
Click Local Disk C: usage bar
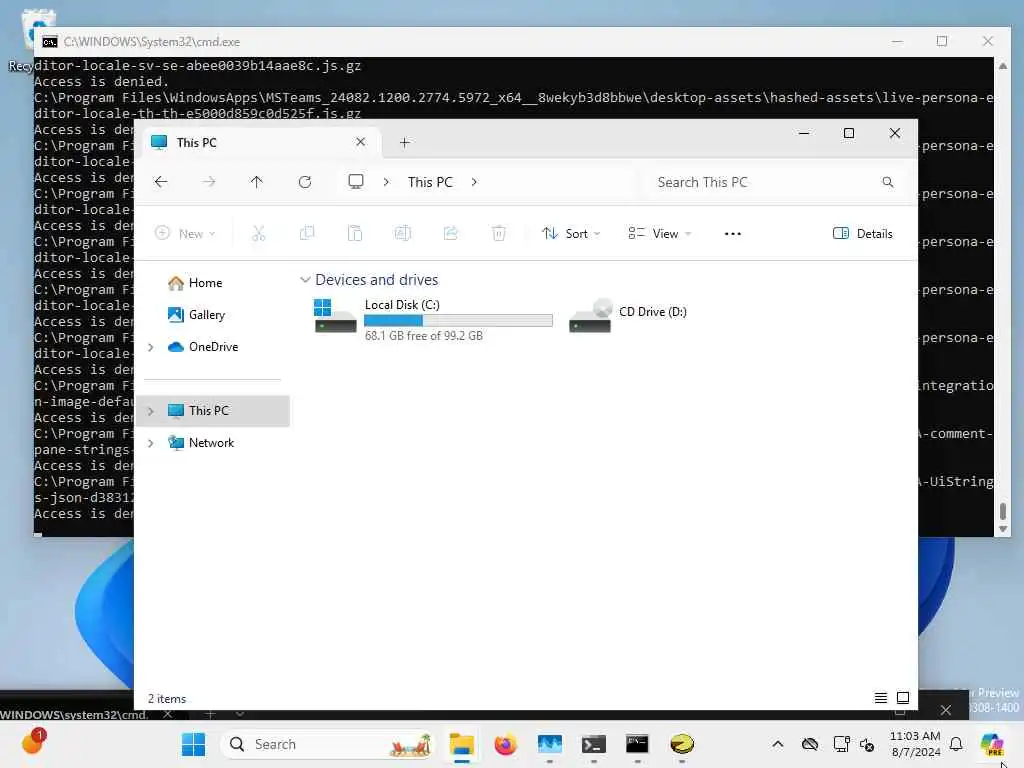click(x=458, y=321)
